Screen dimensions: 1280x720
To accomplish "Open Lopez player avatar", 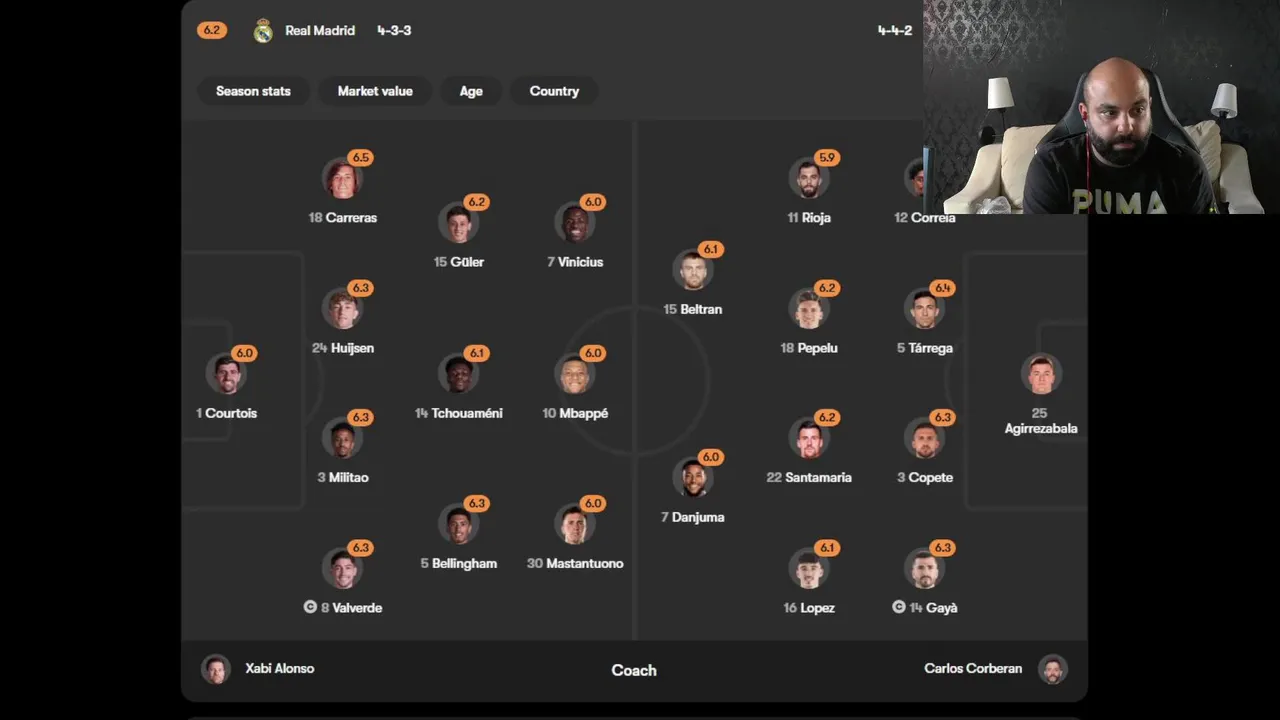I will coord(808,568).
